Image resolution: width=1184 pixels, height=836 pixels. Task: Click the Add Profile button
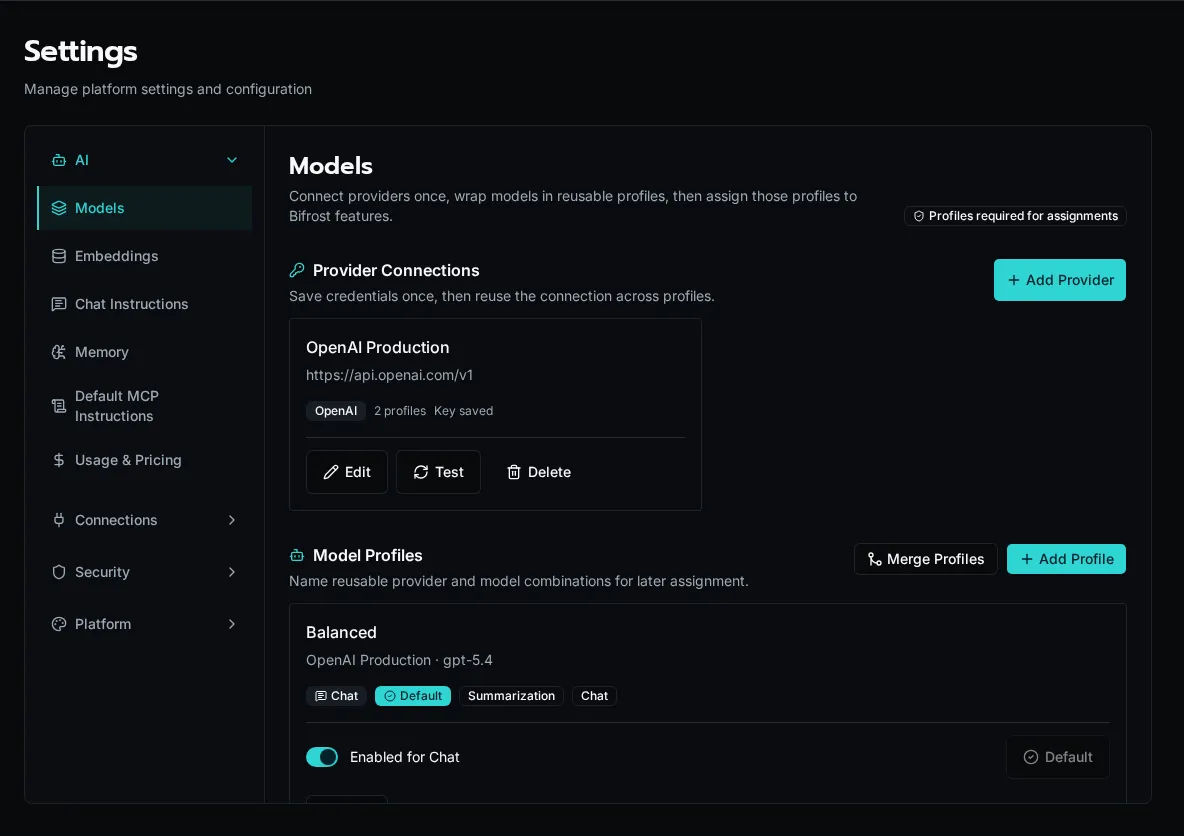click(1066, 559)
